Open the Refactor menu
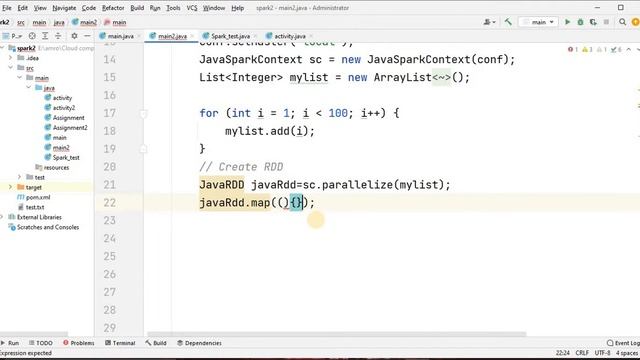The height and width of the screenshot is (360, 640). [x=113, y=8]
